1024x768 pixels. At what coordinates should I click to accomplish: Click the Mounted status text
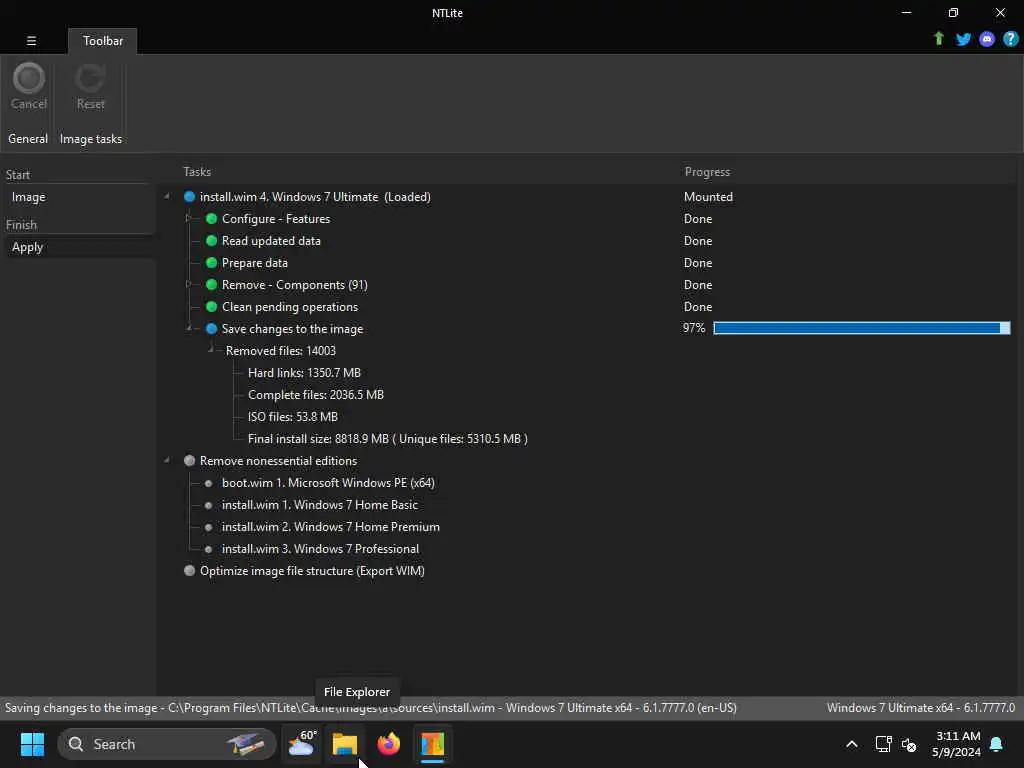(708, 197)
